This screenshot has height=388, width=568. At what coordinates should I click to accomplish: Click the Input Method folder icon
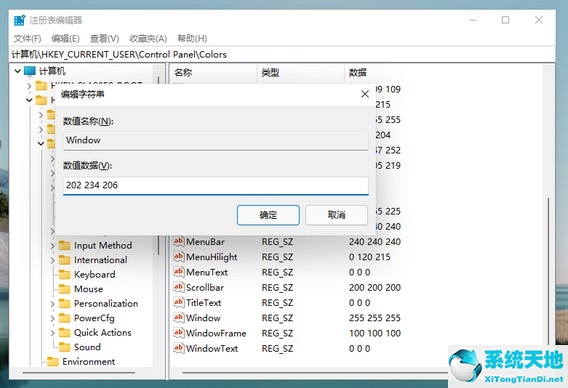coord(64,245)
